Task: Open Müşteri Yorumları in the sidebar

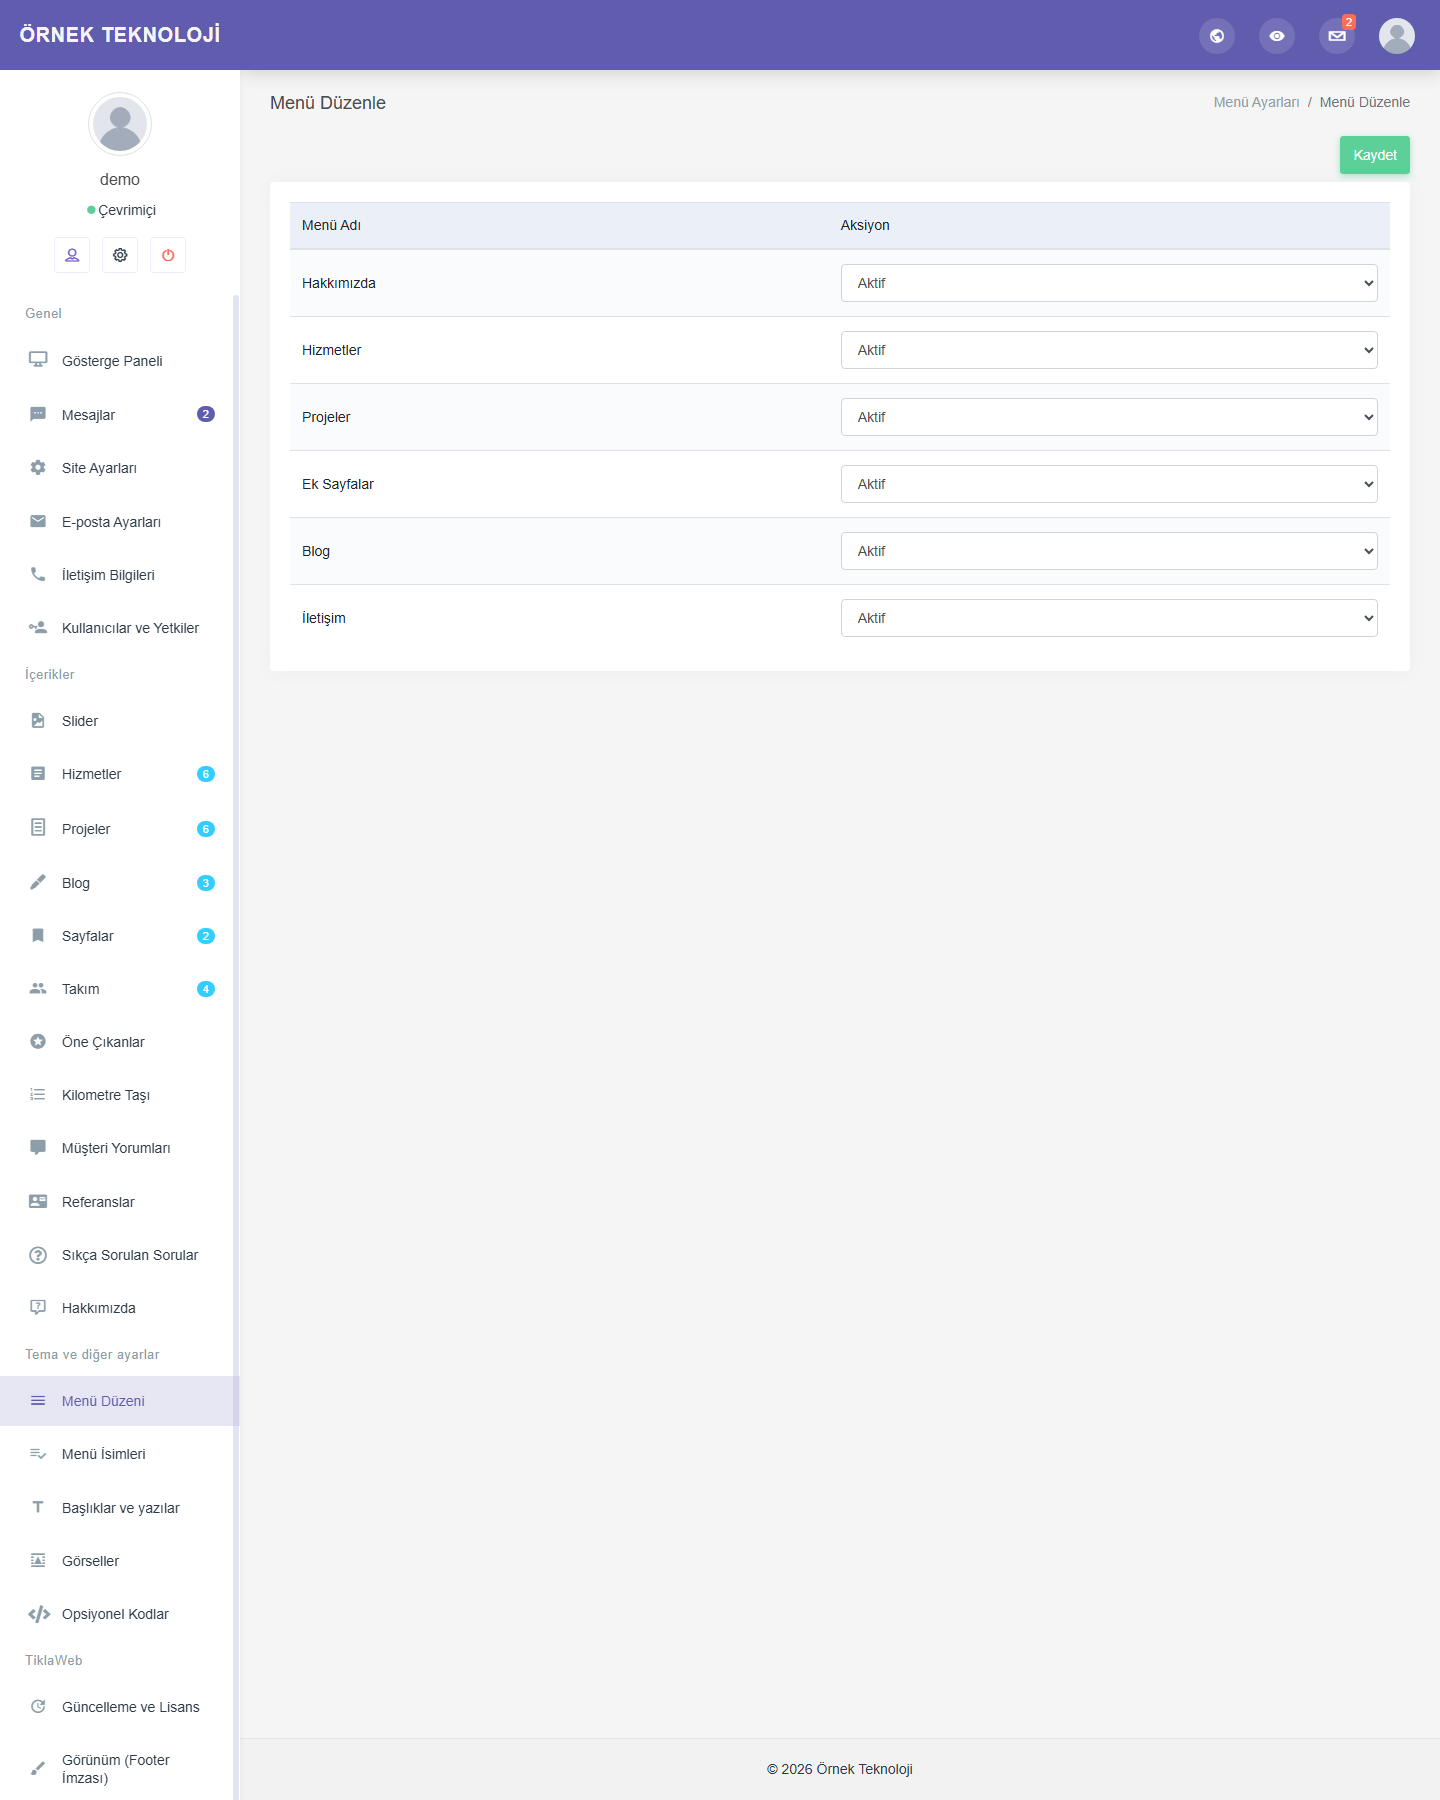Action: pyautogui.click(x=120, y=1148)
